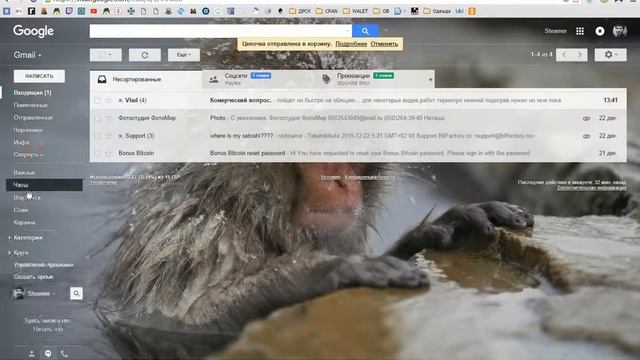Expand the Круги tree in the sidebar

pyautogui.click(x=9, y=253)
